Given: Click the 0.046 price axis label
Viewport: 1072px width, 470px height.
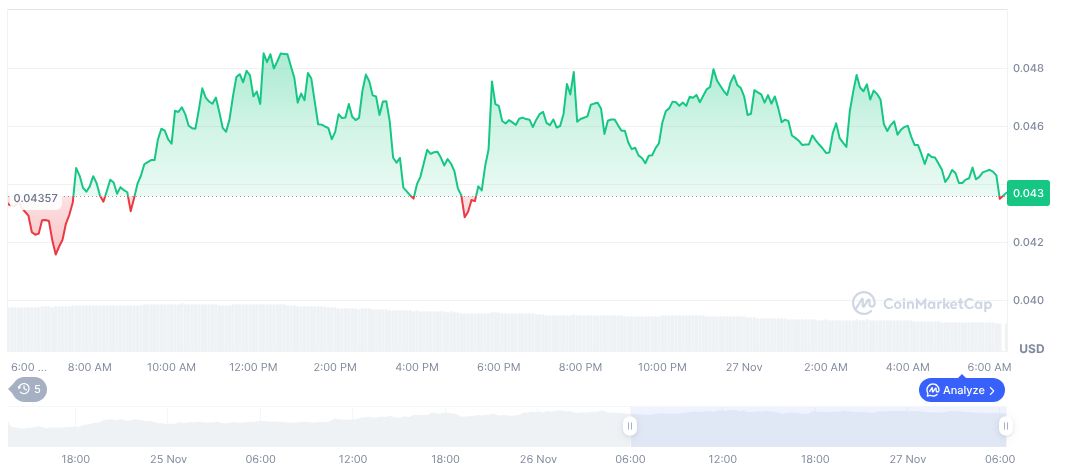Looking at the screenshot, I should (x=1028, y=126).
